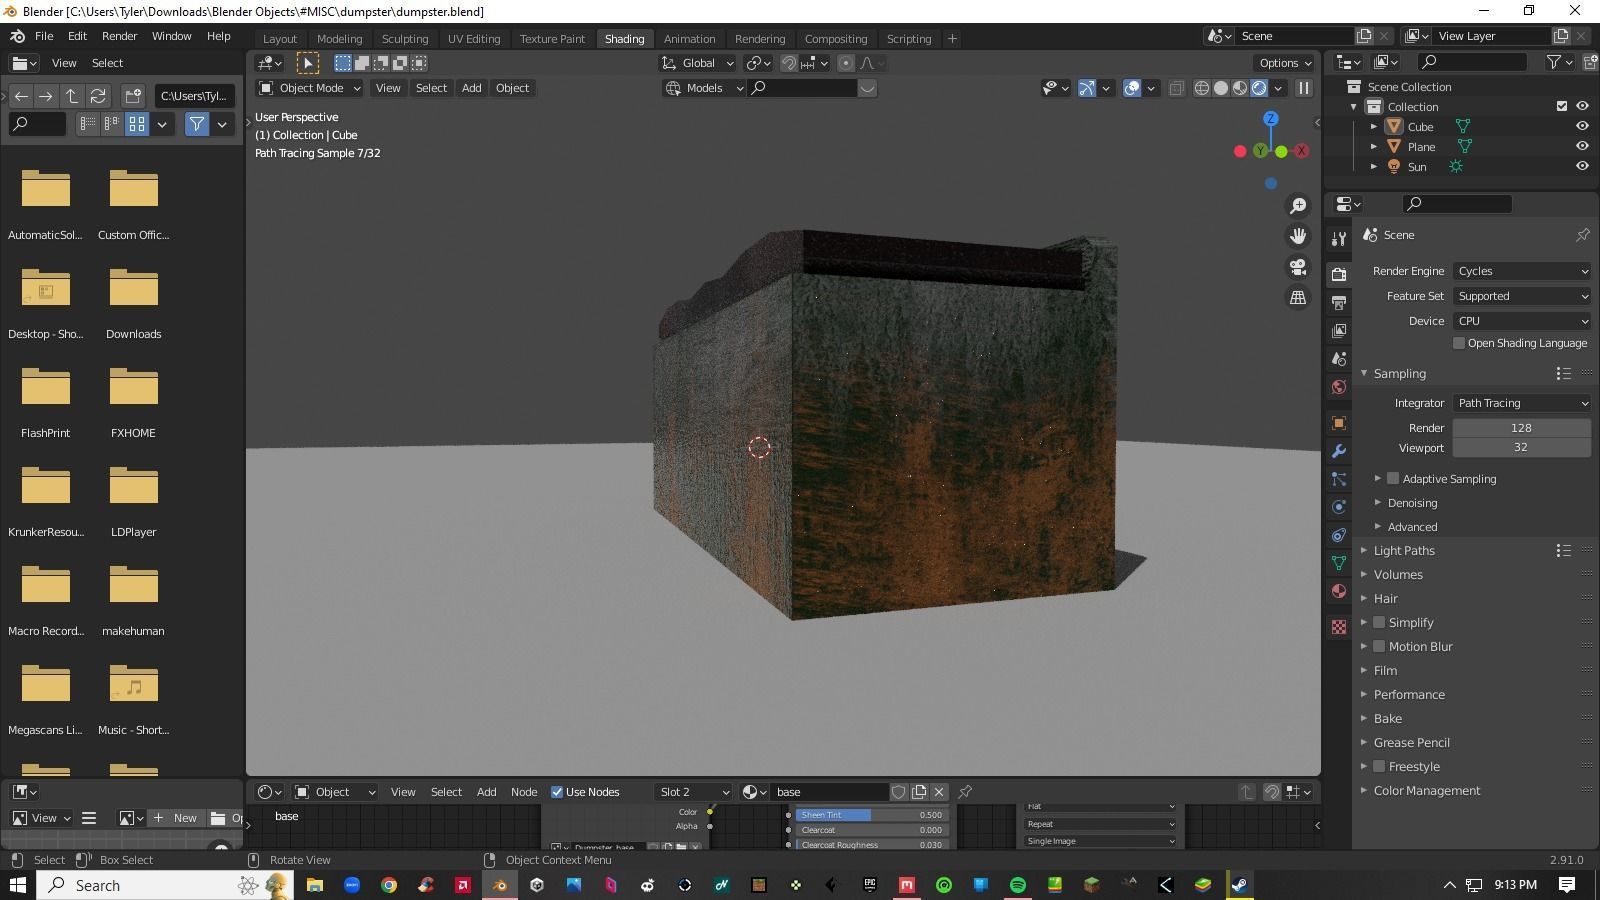The height and width of the screenshot is (900, 1600).
Task: Open the Render Engine Cycles dropdown
Action: [1522, 271]
